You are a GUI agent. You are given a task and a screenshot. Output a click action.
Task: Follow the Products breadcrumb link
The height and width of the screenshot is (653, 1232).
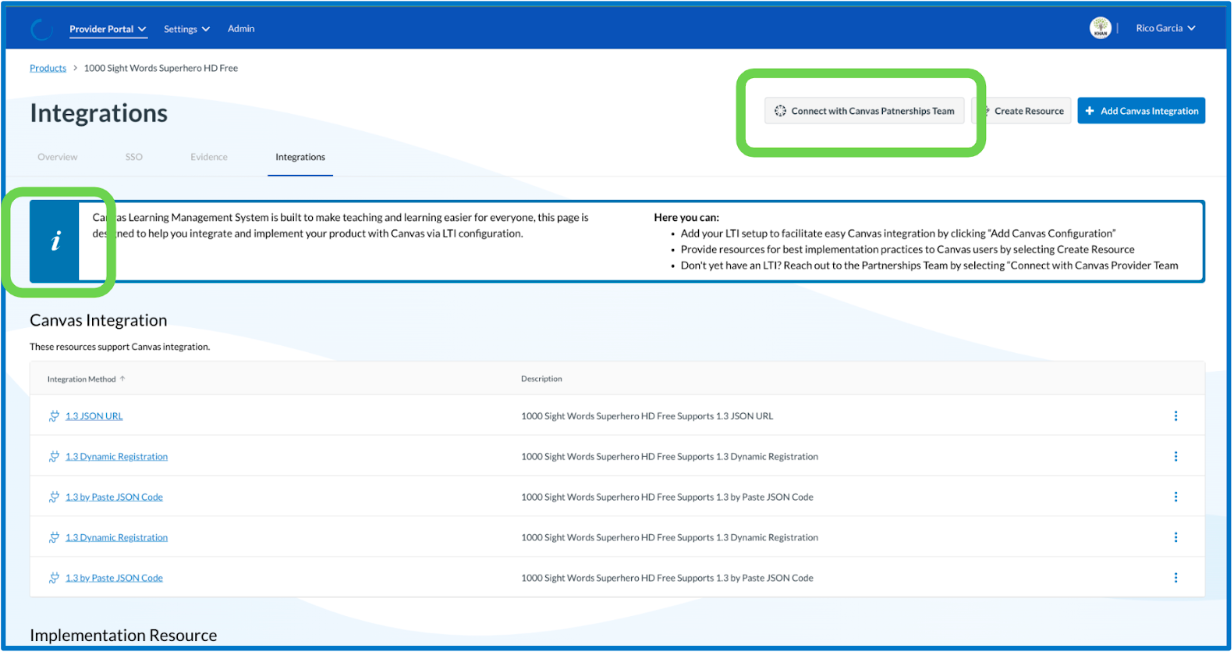coord(48,68)
